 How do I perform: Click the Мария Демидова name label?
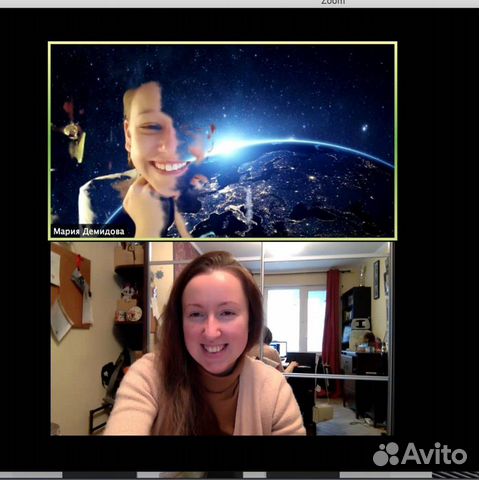click(89, 231)
